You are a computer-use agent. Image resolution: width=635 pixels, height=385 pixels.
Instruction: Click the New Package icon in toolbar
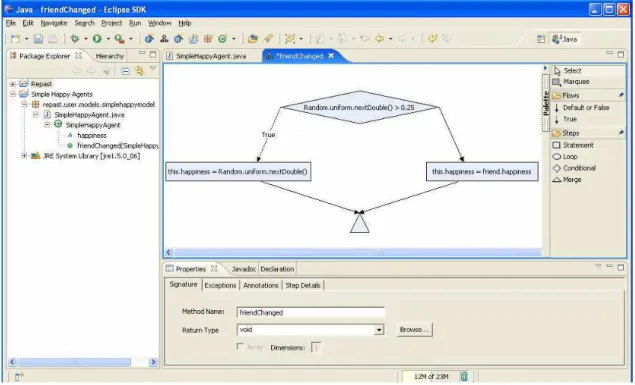coord(208,39)
